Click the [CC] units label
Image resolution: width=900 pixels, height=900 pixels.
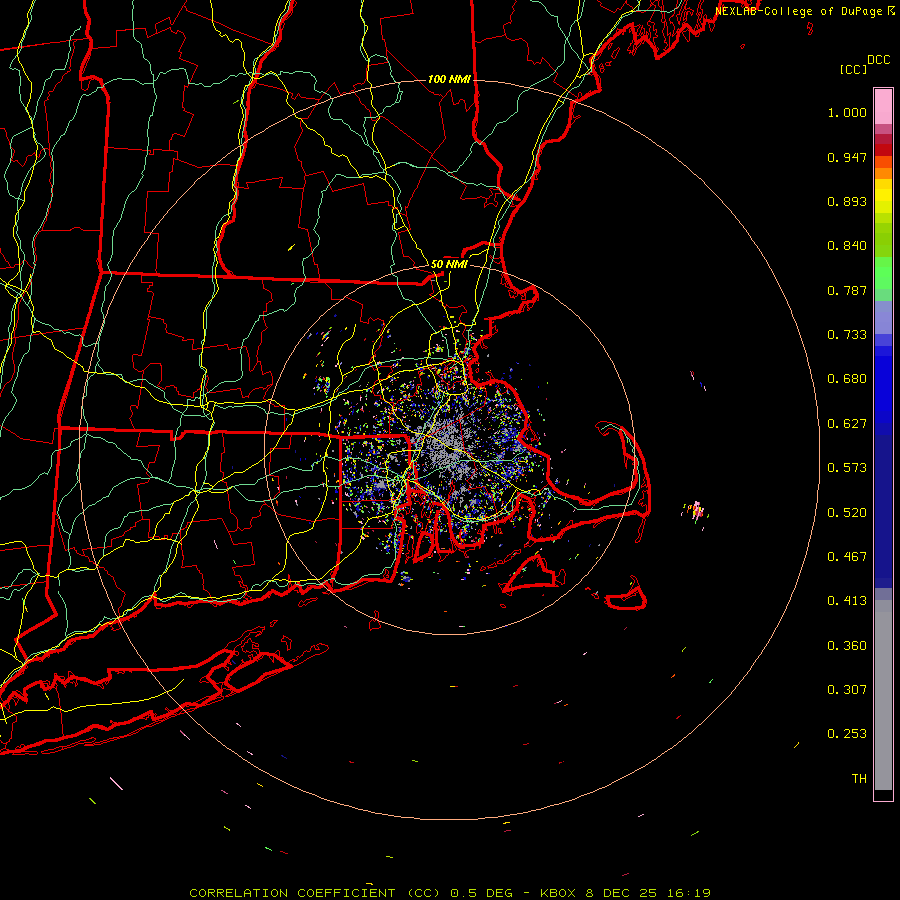[x=853, y=69]
